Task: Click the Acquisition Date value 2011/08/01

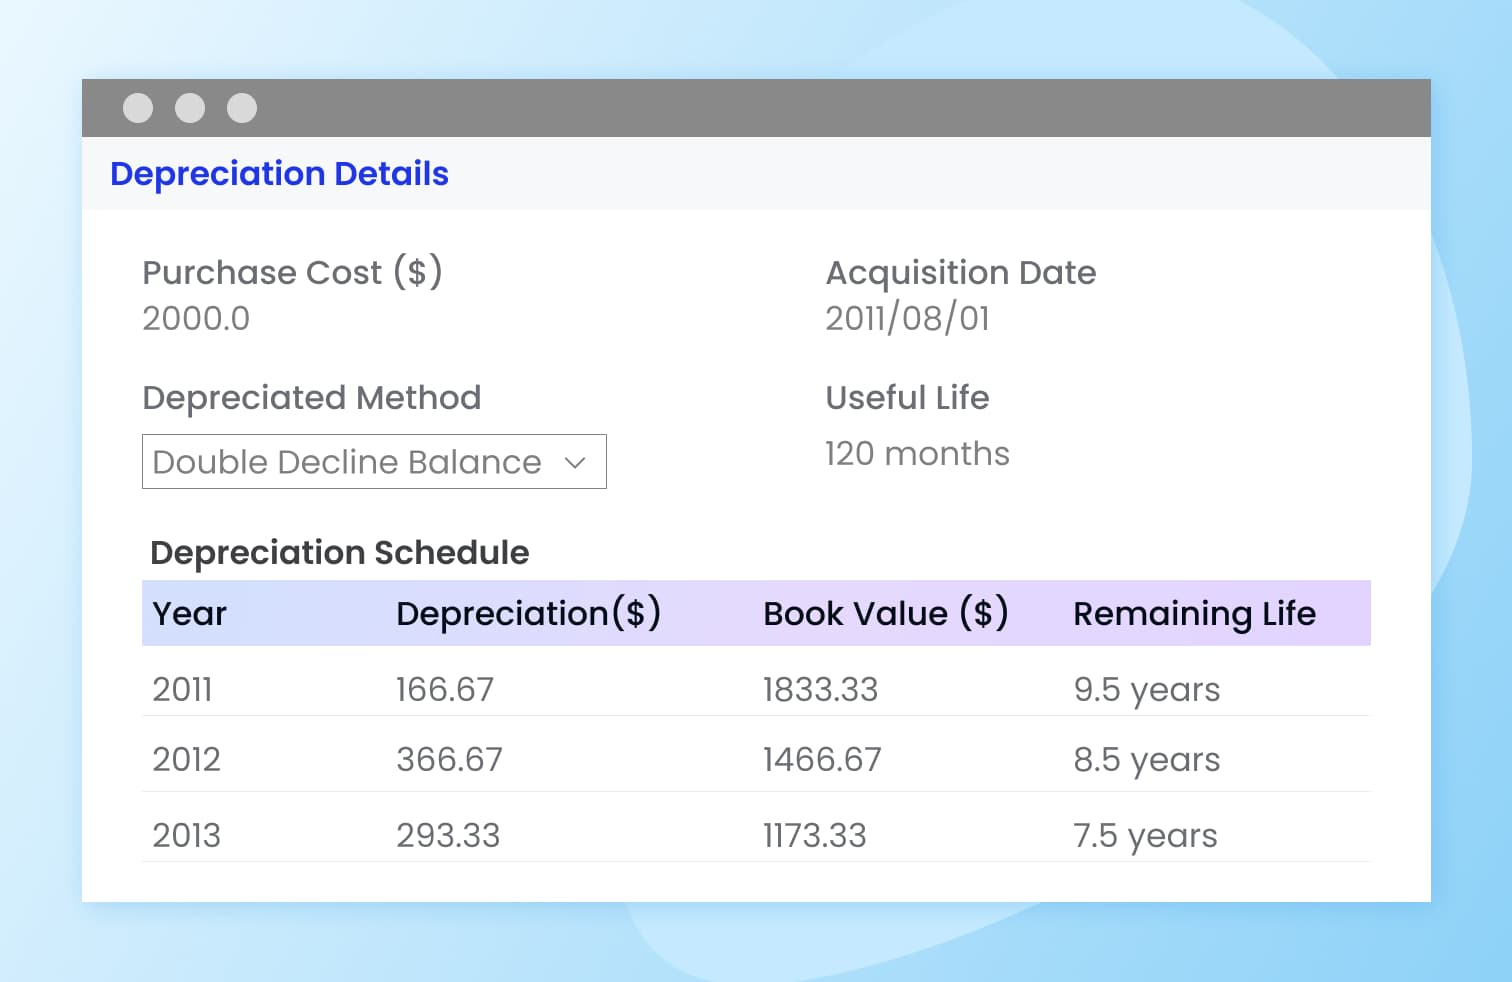Action: pyautogui.click(x=907, y=319)
